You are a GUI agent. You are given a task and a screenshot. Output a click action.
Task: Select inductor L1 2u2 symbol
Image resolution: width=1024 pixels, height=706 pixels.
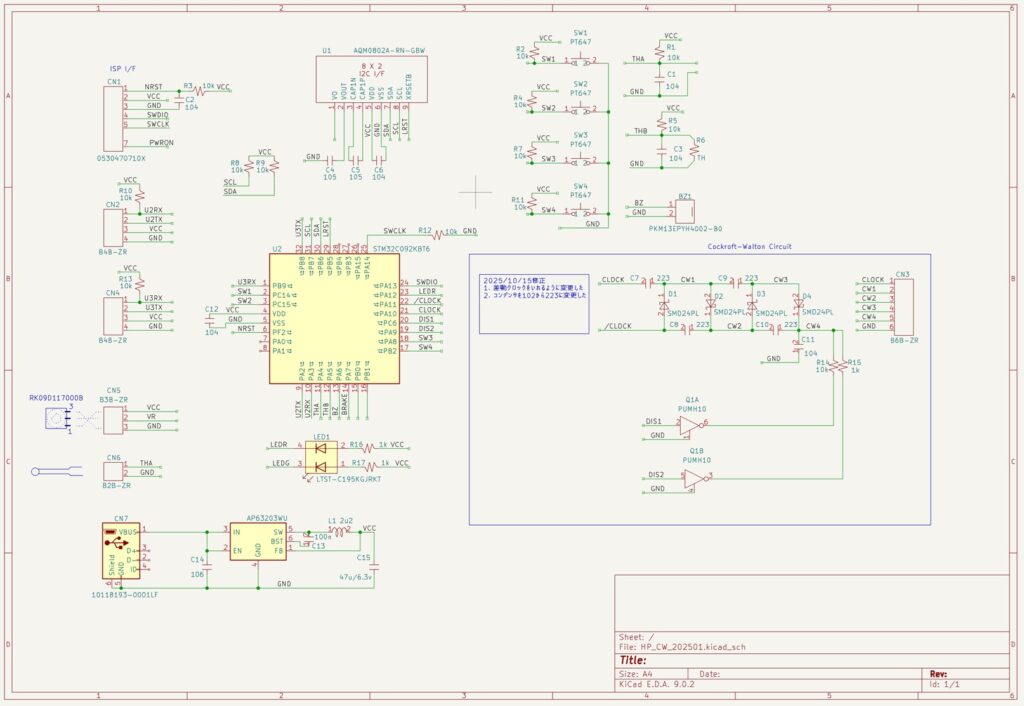[x=341, y=533]
